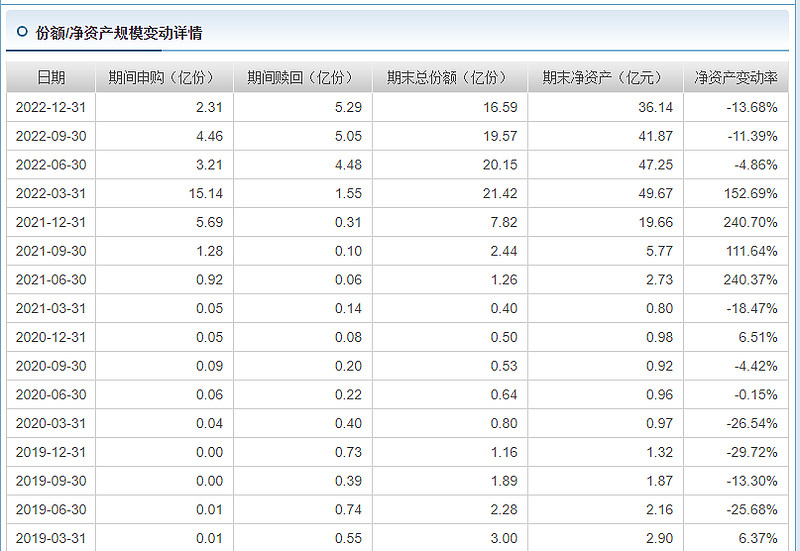The height and width of the screenshot is (551, 800).
Task: Click the date cell 2022-06-30
Action: click(x=51, y=165)
